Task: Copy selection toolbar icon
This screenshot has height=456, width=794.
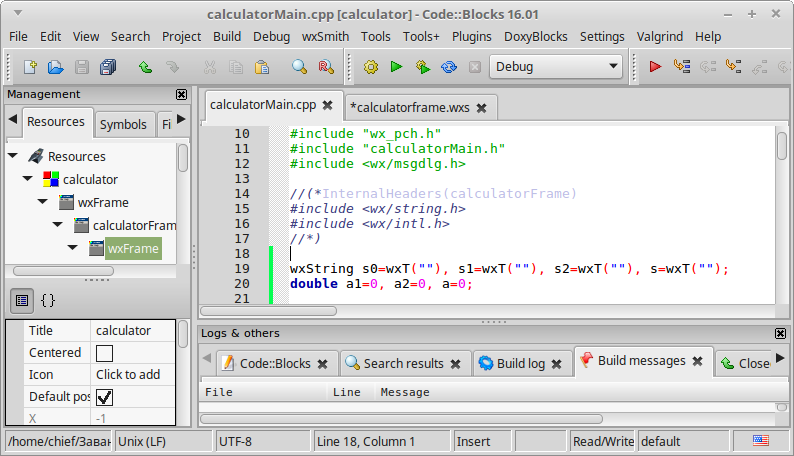Action: (x=235, y=67)
